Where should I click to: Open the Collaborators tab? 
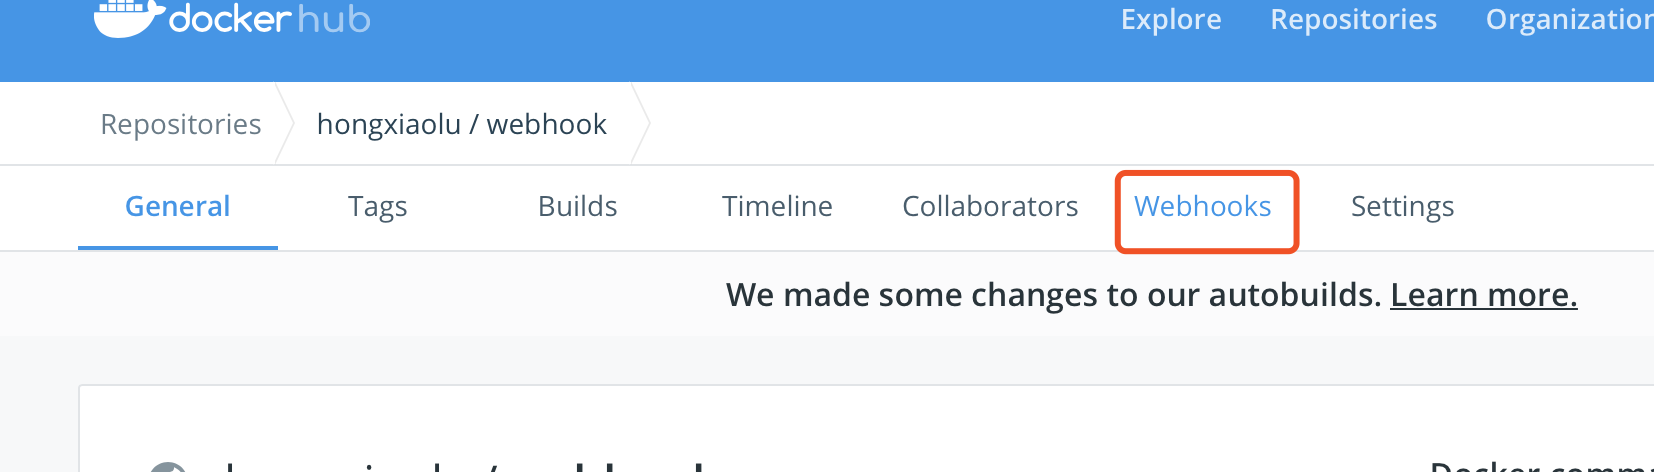990,207
